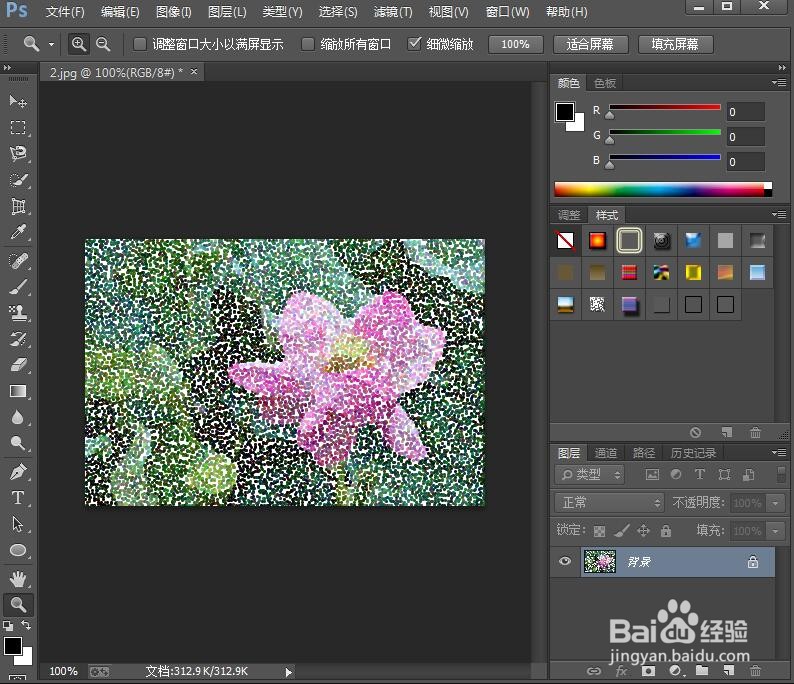This screenshot has height=684, width=794.
Task: Click the 适合屏幕 button
Action: (589, 44)
